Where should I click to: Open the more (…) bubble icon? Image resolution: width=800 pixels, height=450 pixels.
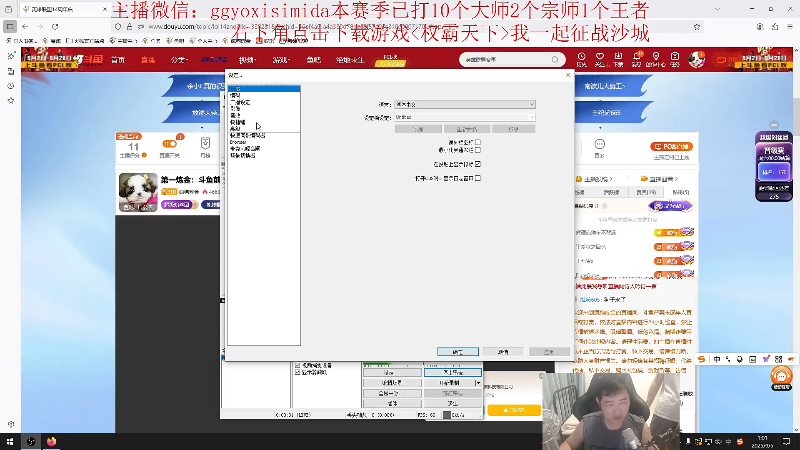tap(599, 144)
